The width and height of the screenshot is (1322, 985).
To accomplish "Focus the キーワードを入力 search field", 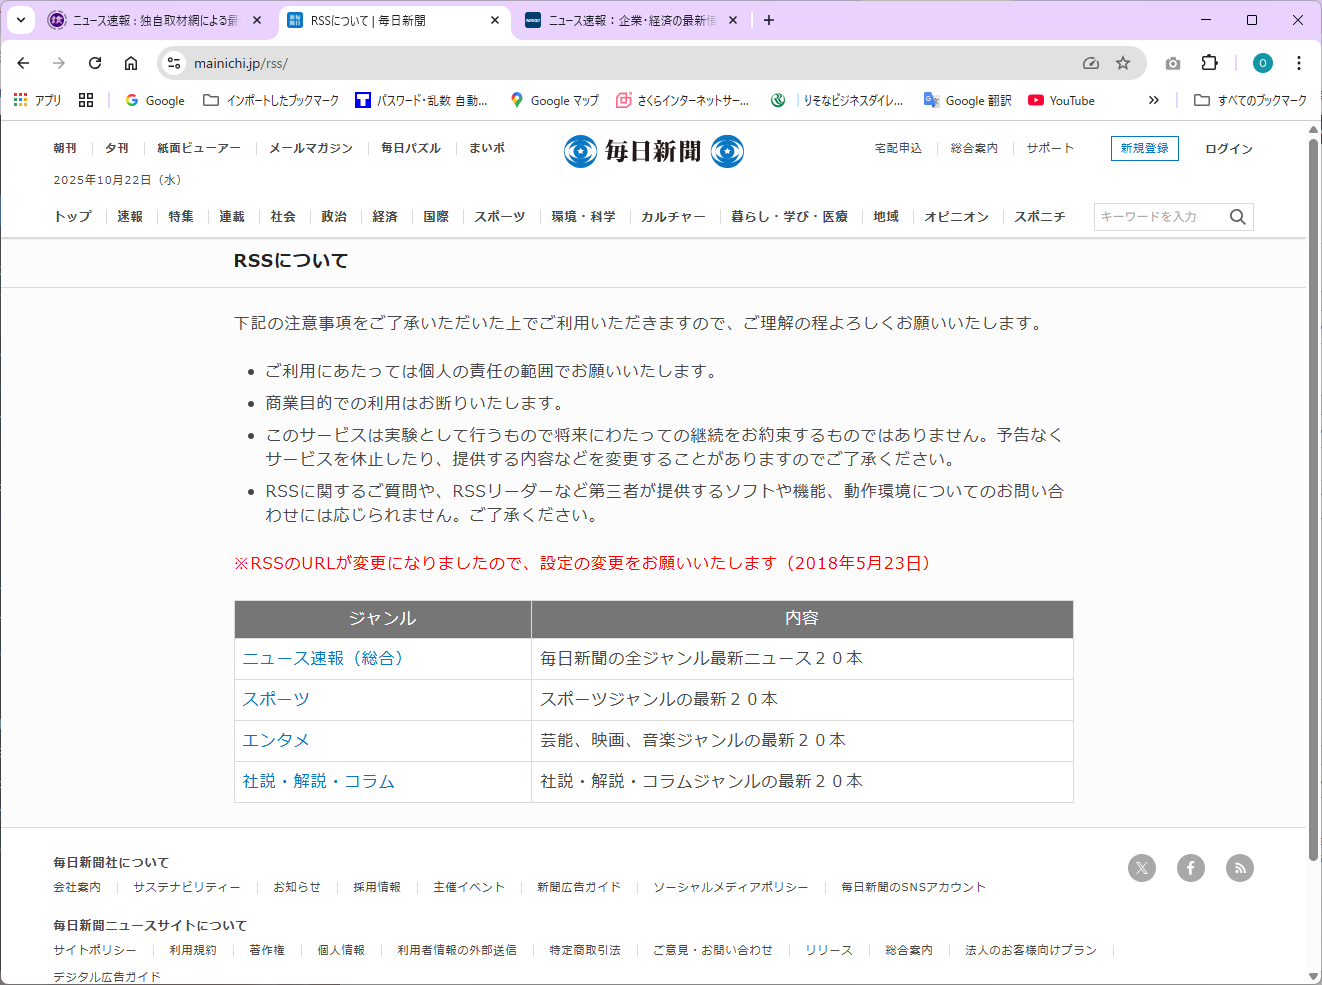I will coord(1158,217).
